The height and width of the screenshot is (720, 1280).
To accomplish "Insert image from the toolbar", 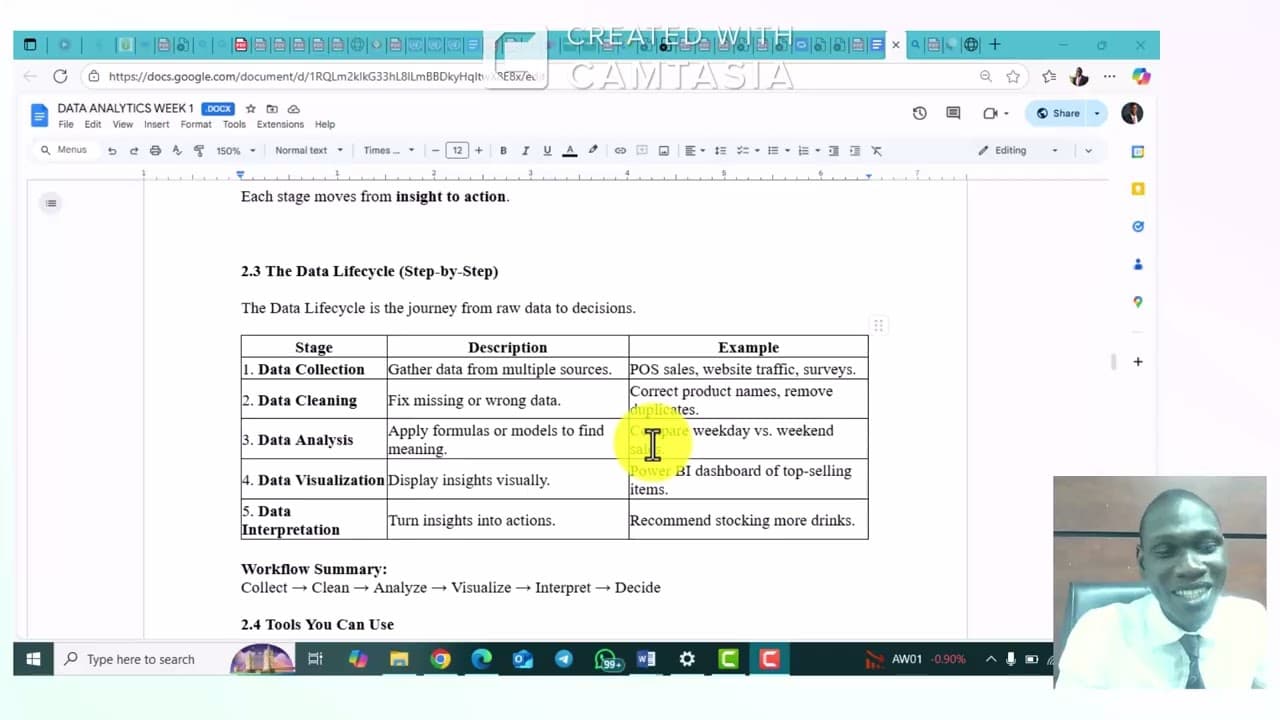I will (663, 151).
